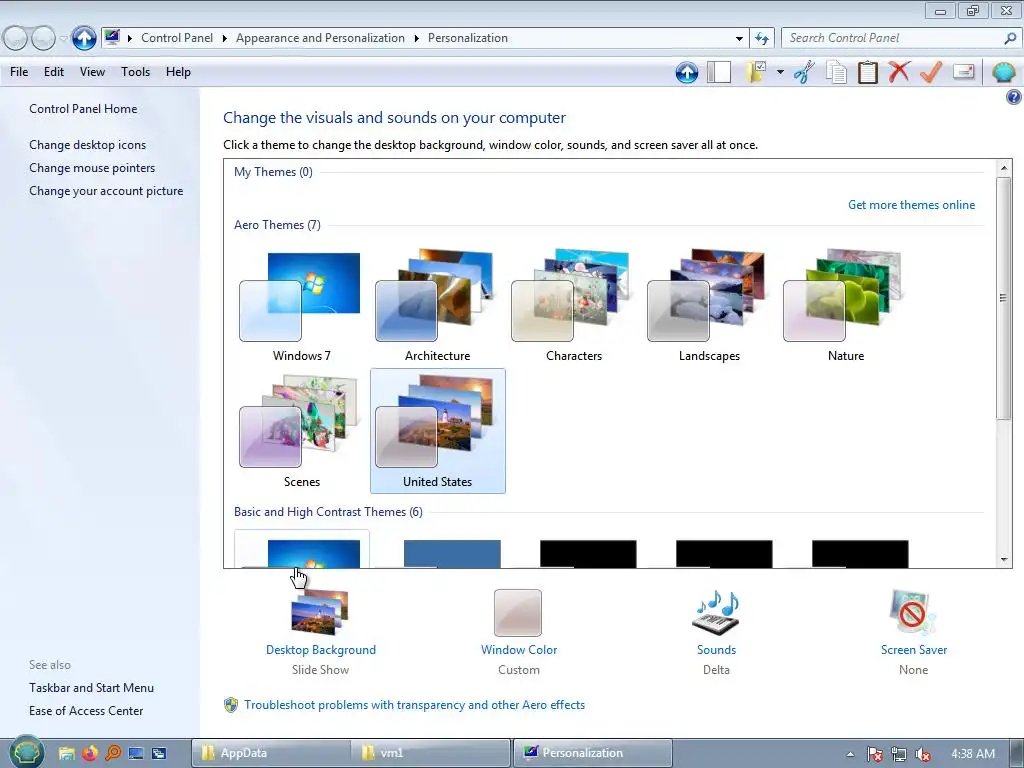Click the Up arrow beside address bar
The image size is (1024, 768).
point(84,38)
